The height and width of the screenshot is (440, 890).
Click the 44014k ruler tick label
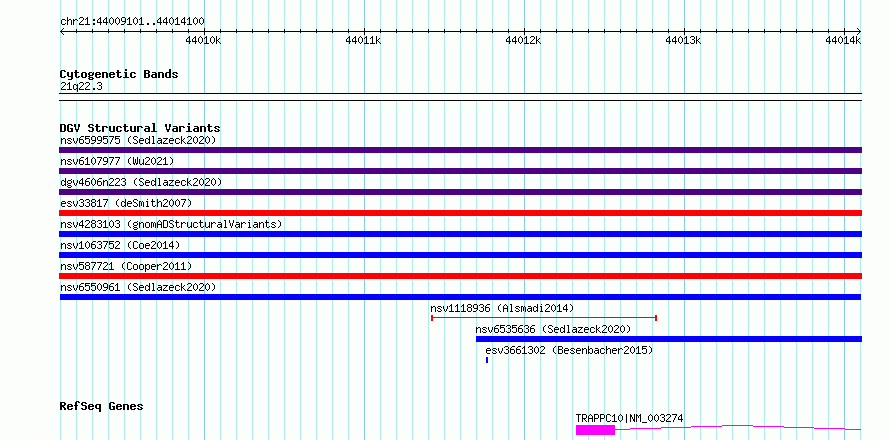pos(843,40)
